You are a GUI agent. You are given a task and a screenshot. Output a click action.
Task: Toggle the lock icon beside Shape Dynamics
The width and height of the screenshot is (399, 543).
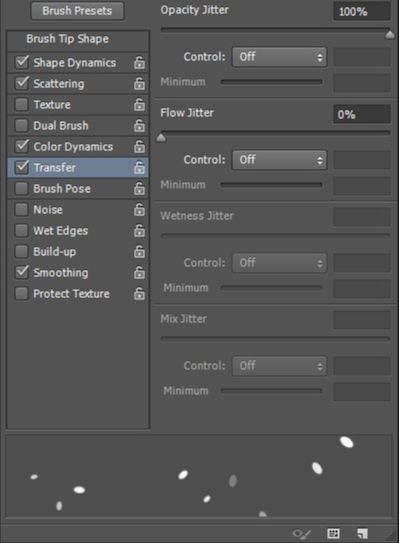[x=139, y=63]
